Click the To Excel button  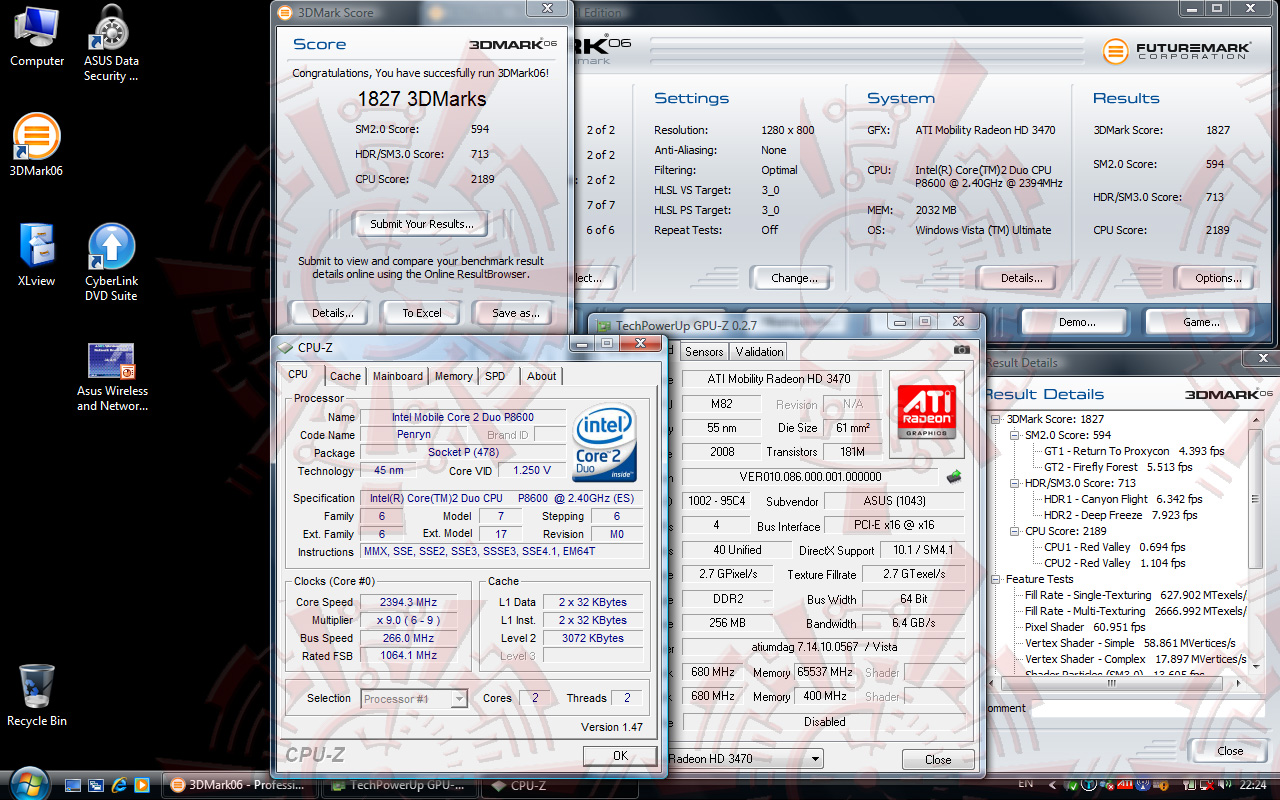(x=422, y=313)
